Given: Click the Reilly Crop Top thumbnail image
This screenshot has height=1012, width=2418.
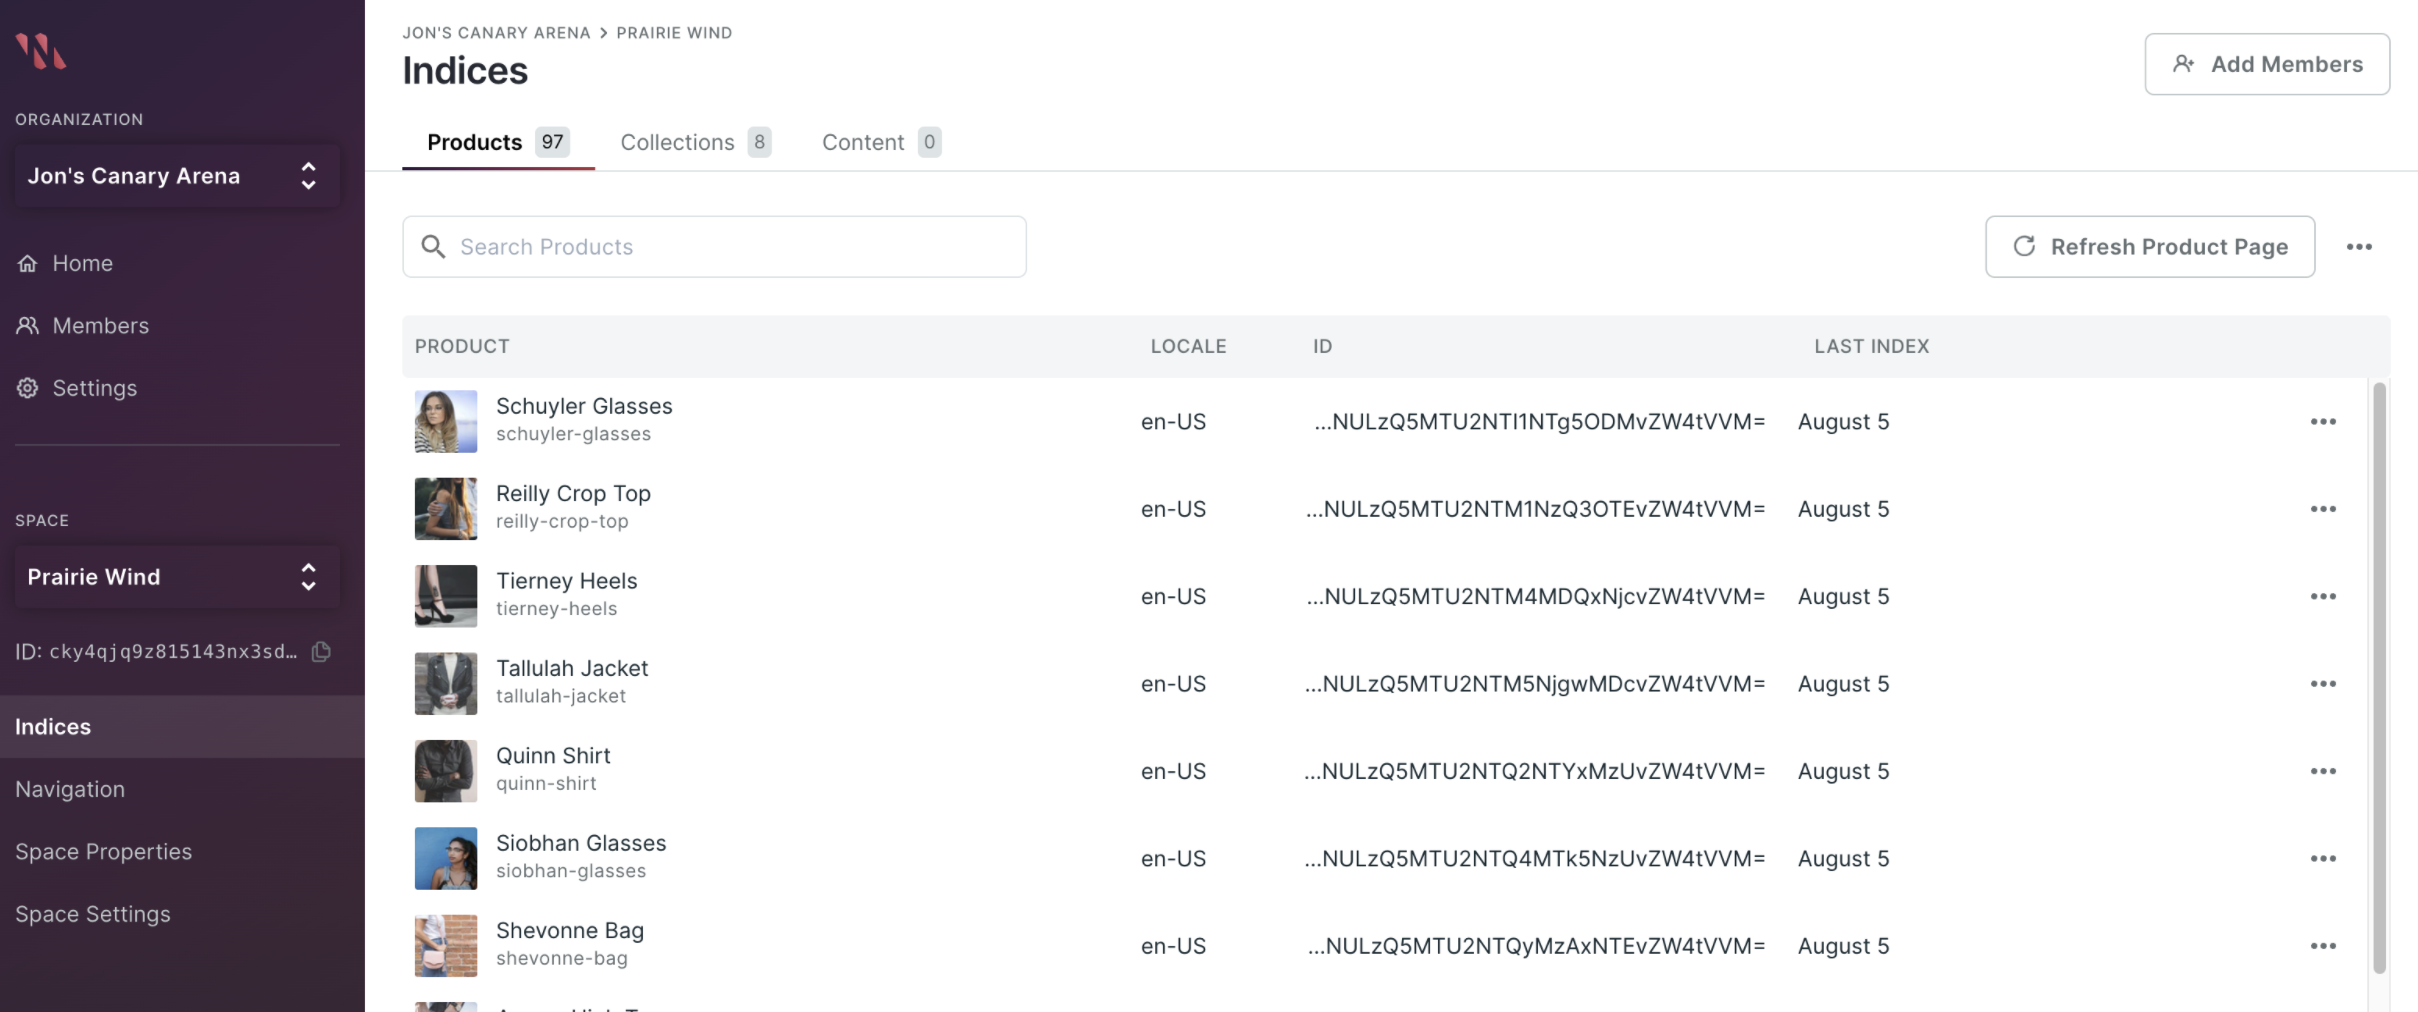Looking at the screenshot, I should pyautogui.click(x=446, y=509).
